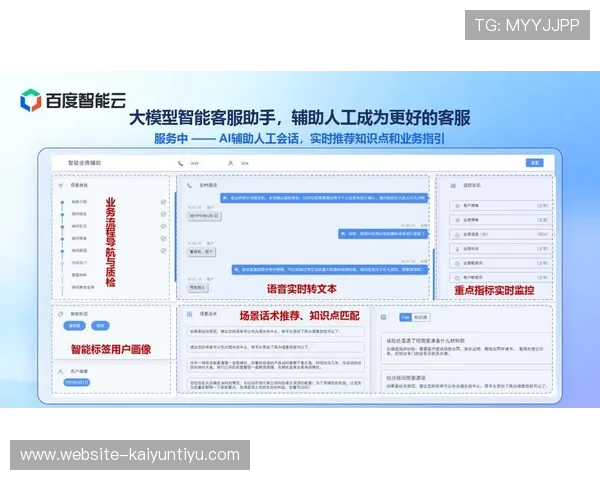Image resolution: width=600 pixels, height=480 pixels.
Task: Click the check mark of the first process step
Action: [x=163, y=202]
